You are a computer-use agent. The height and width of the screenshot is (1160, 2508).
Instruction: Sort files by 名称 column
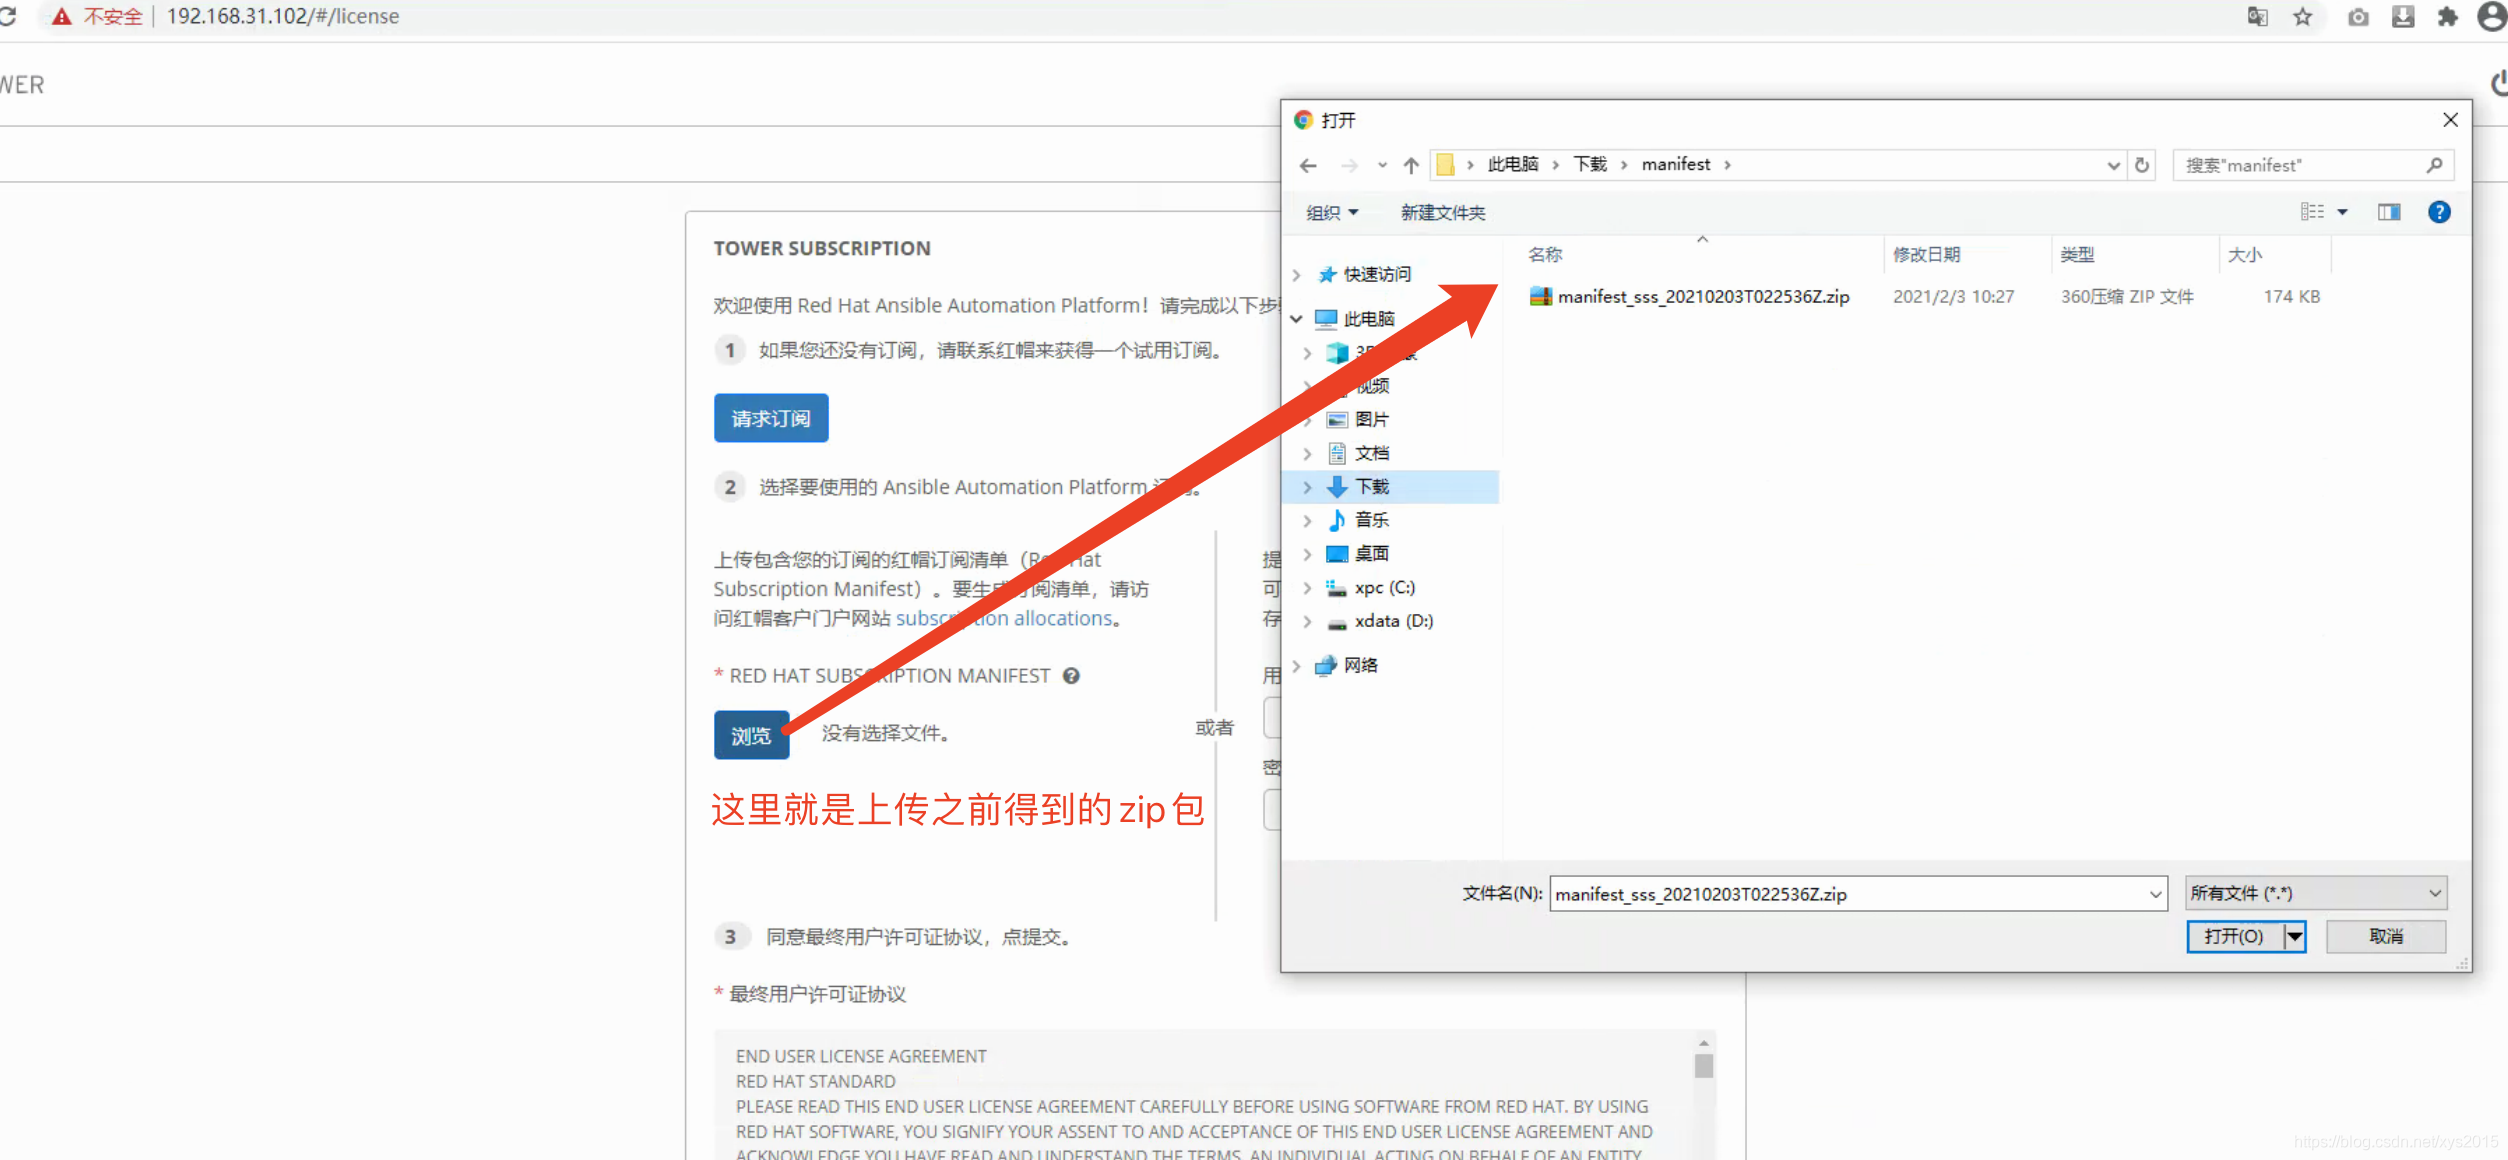(1544, 254)
